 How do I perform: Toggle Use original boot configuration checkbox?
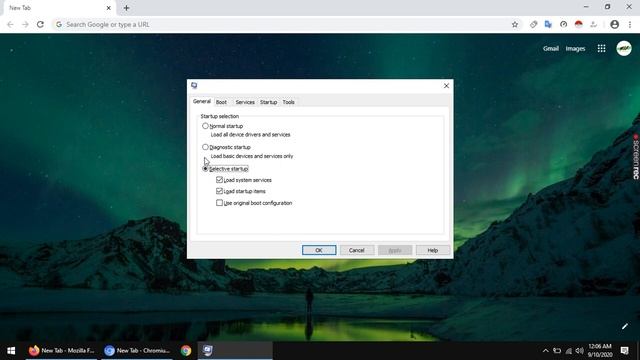coord(219,202)
